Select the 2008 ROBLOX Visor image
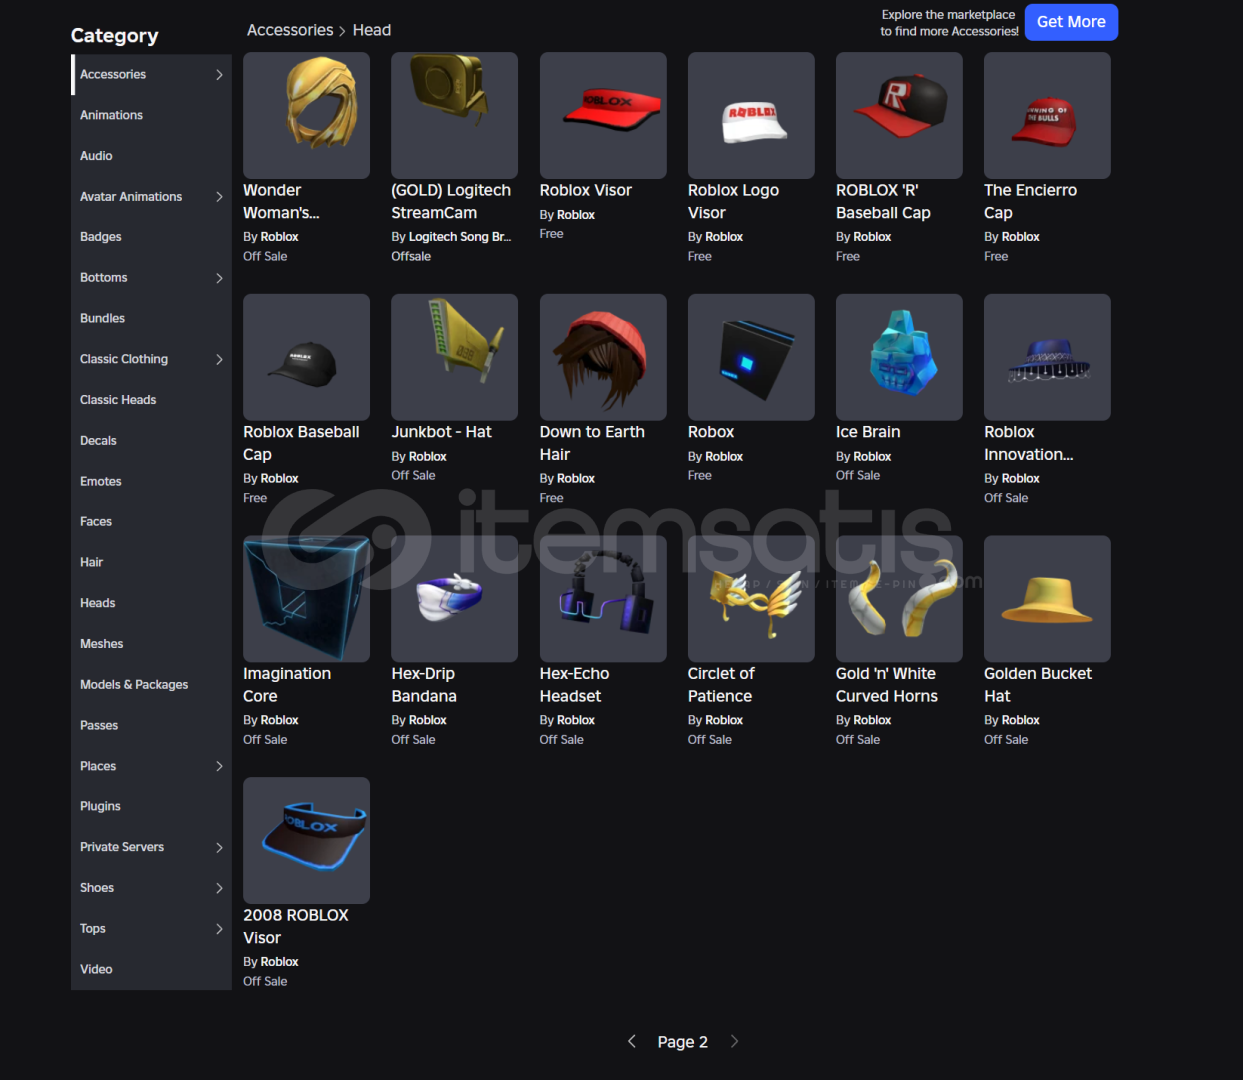Screen dimensions: 1243x1080 306,840
